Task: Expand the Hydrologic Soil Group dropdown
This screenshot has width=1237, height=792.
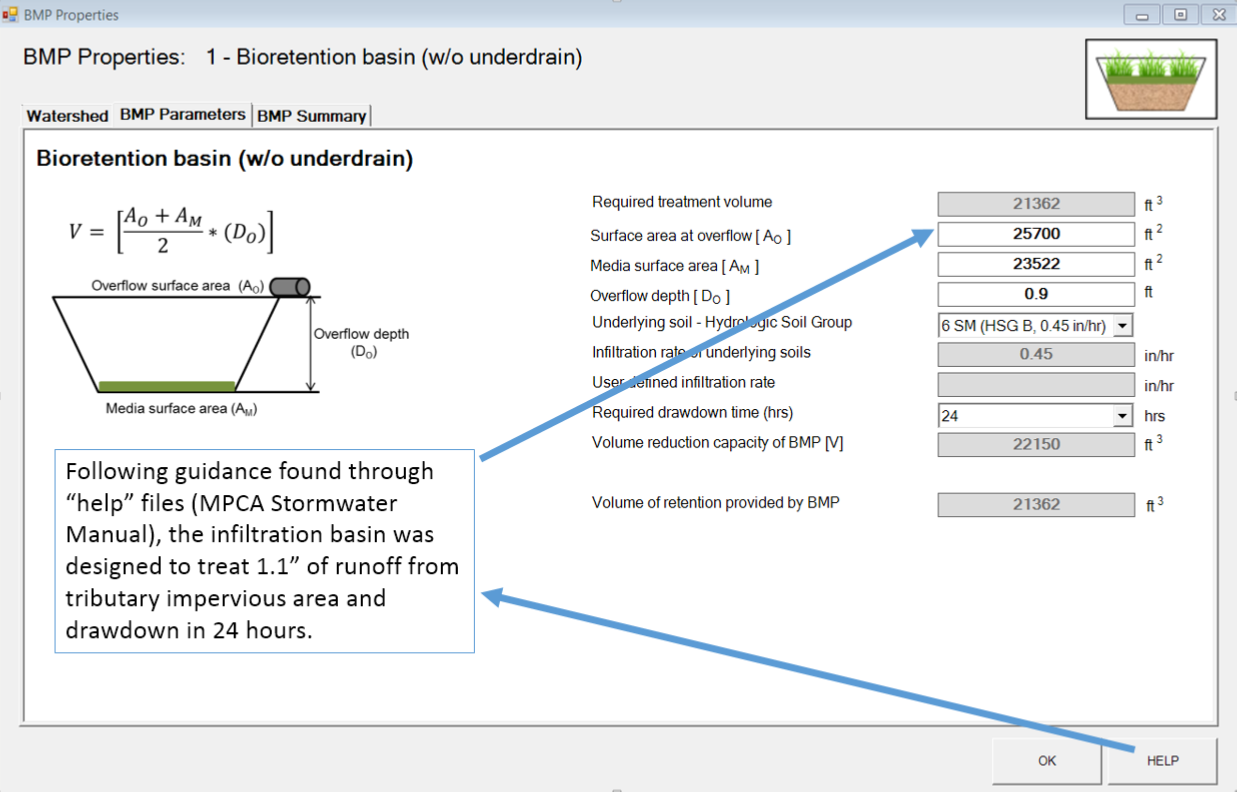Action: click(1122, 326)
